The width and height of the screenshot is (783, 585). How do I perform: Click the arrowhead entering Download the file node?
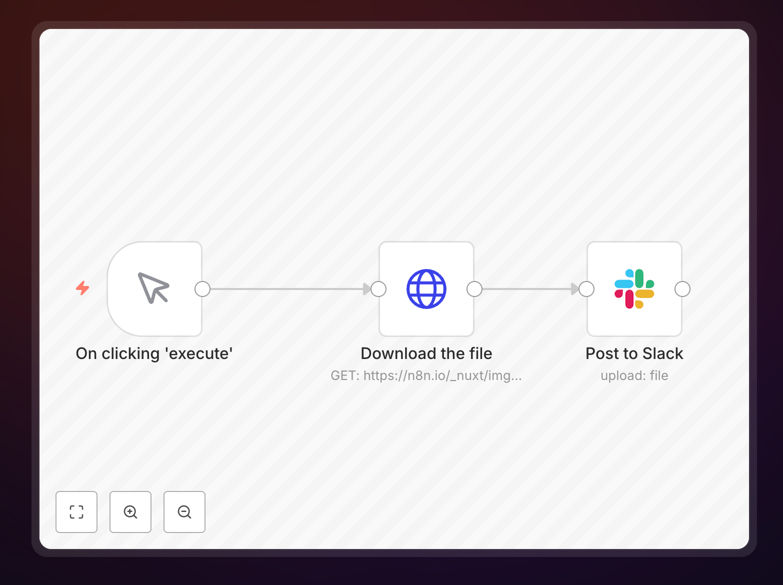coord(367,289)
